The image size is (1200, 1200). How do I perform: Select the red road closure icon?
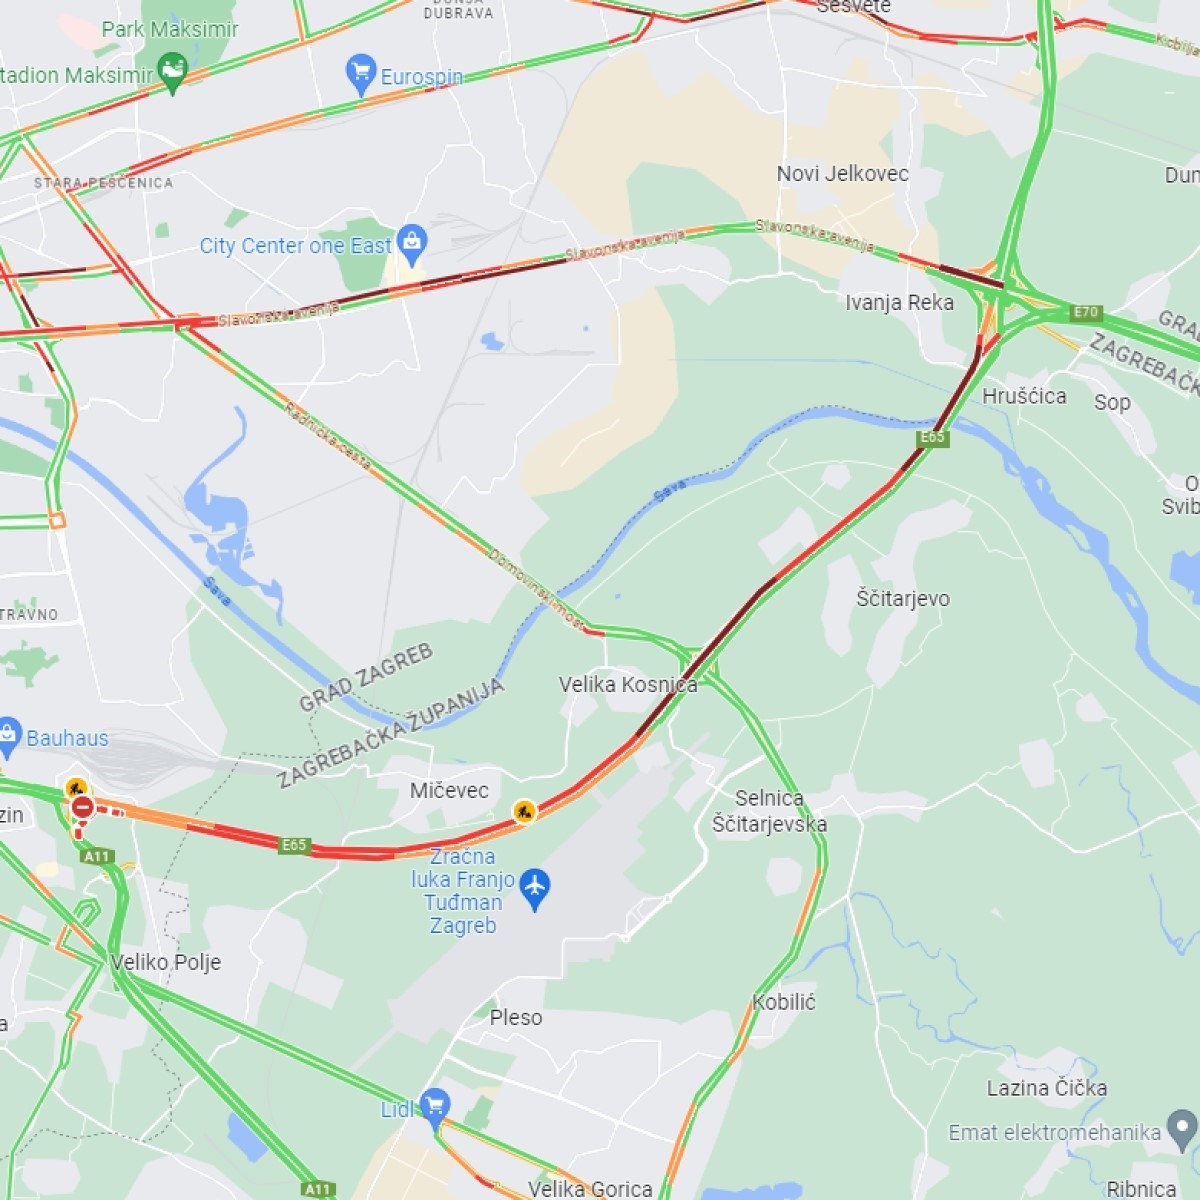tap(82, 807)
